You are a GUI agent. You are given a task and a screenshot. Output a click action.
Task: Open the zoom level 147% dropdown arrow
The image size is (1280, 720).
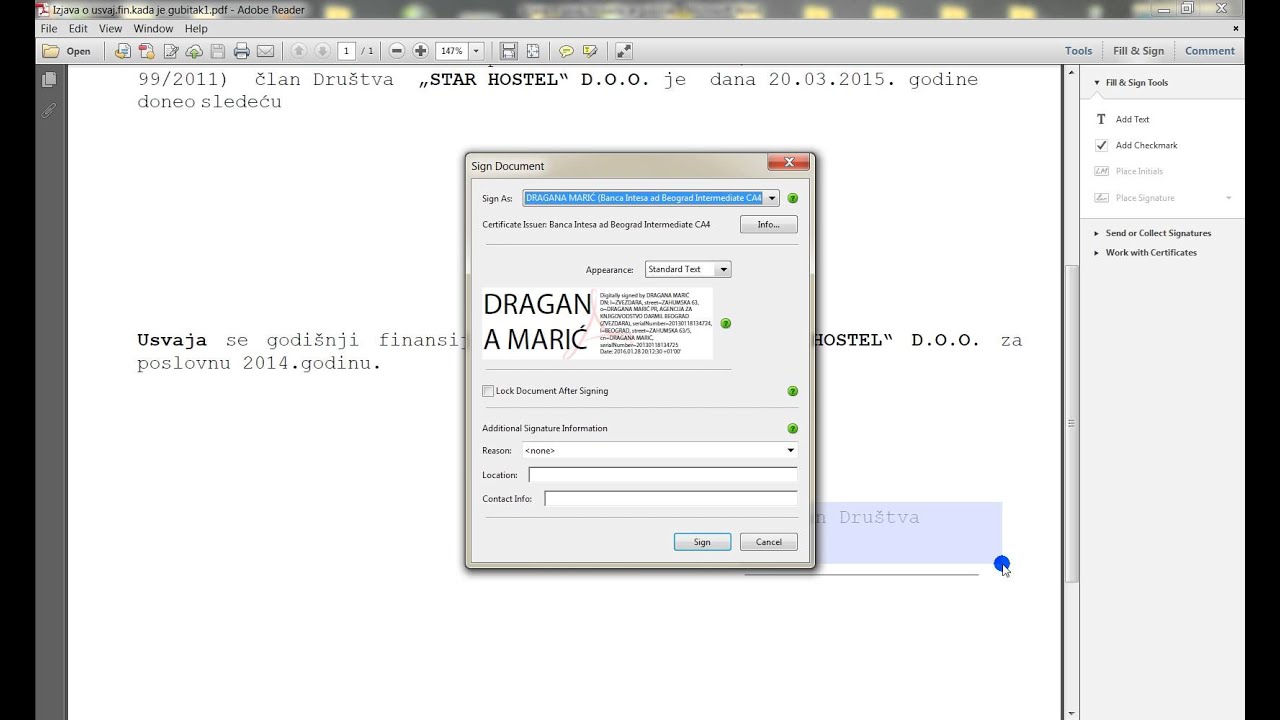[x=476, y=51]
